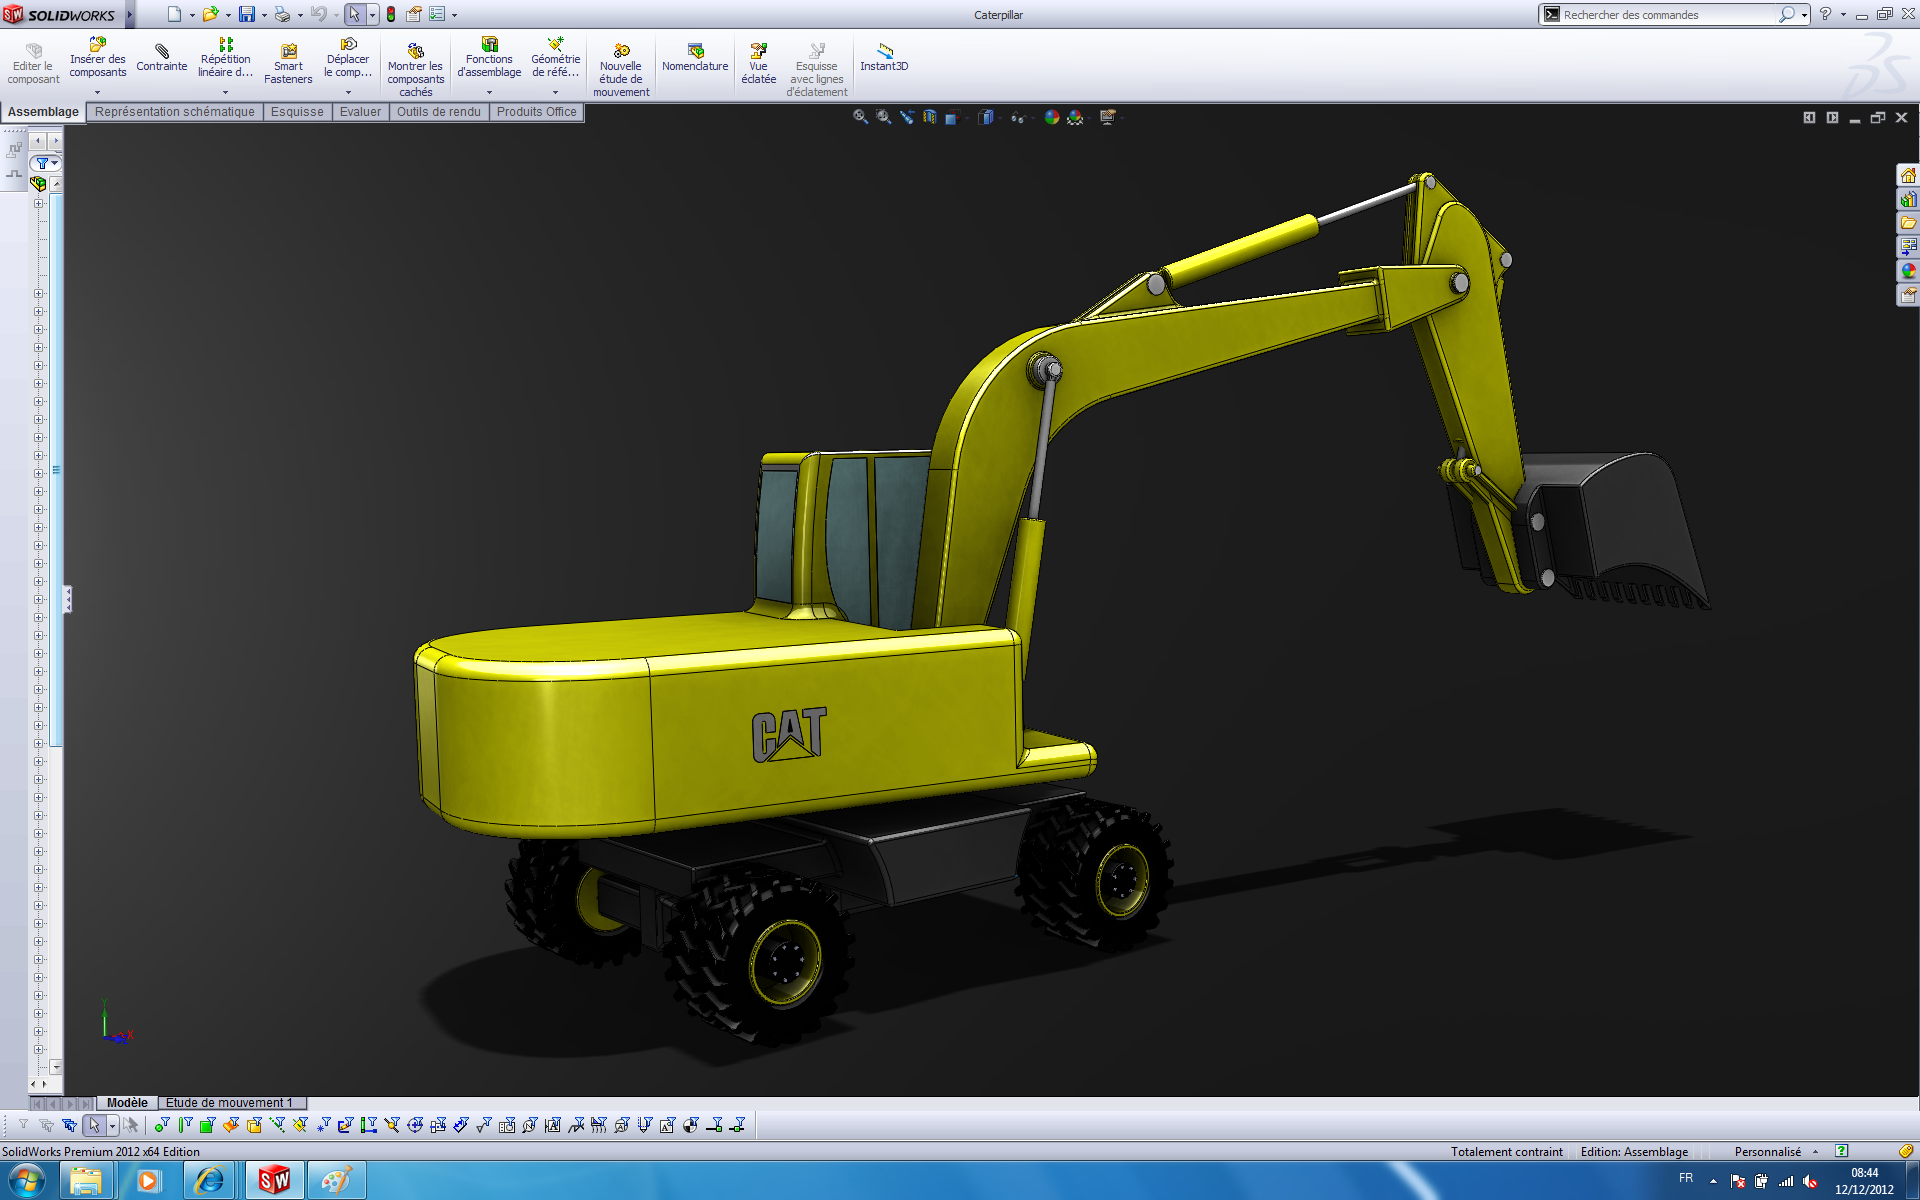Toggle the Filter Solid Bodies filter

point(254,1126)
